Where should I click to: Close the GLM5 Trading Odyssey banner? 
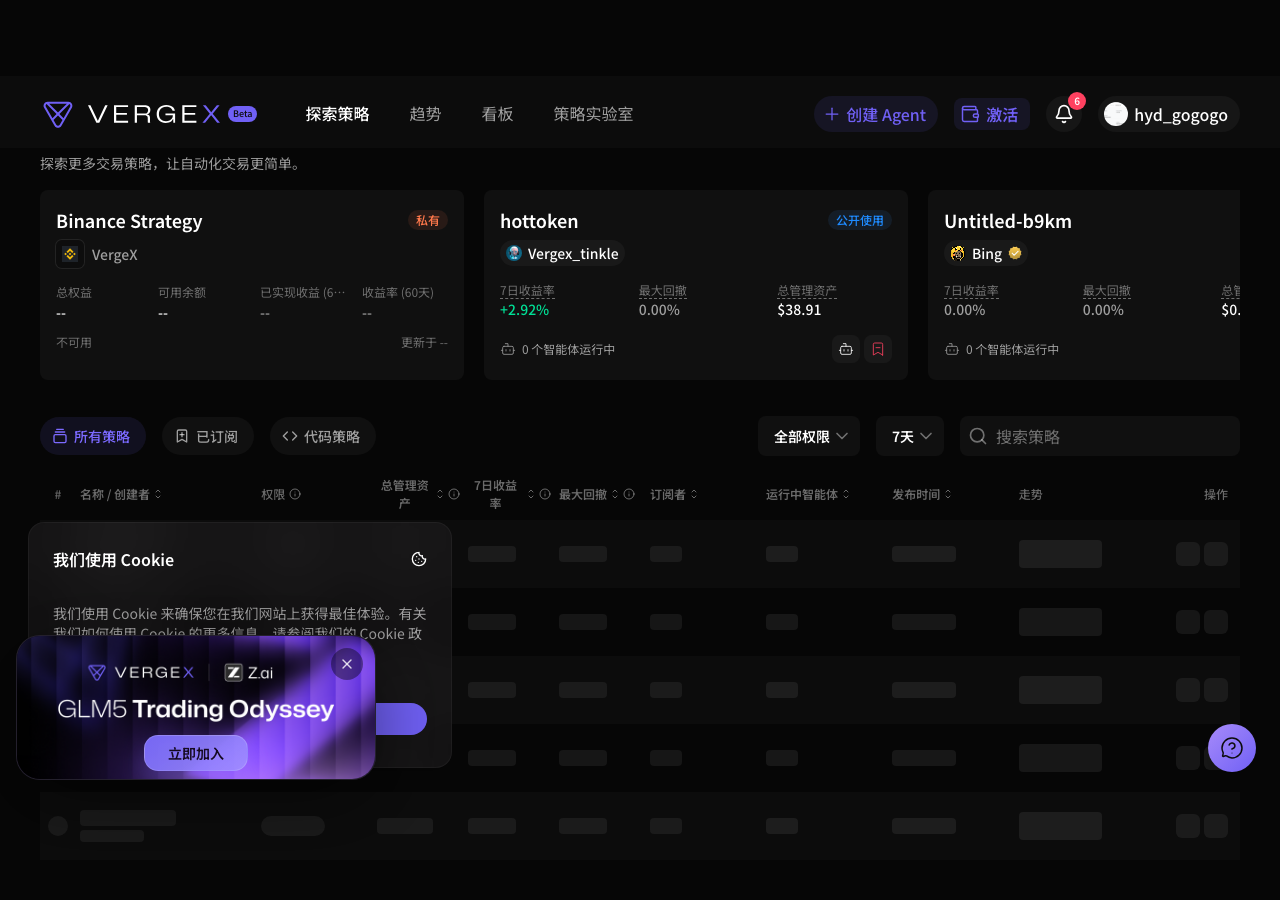tap(347, 663)
